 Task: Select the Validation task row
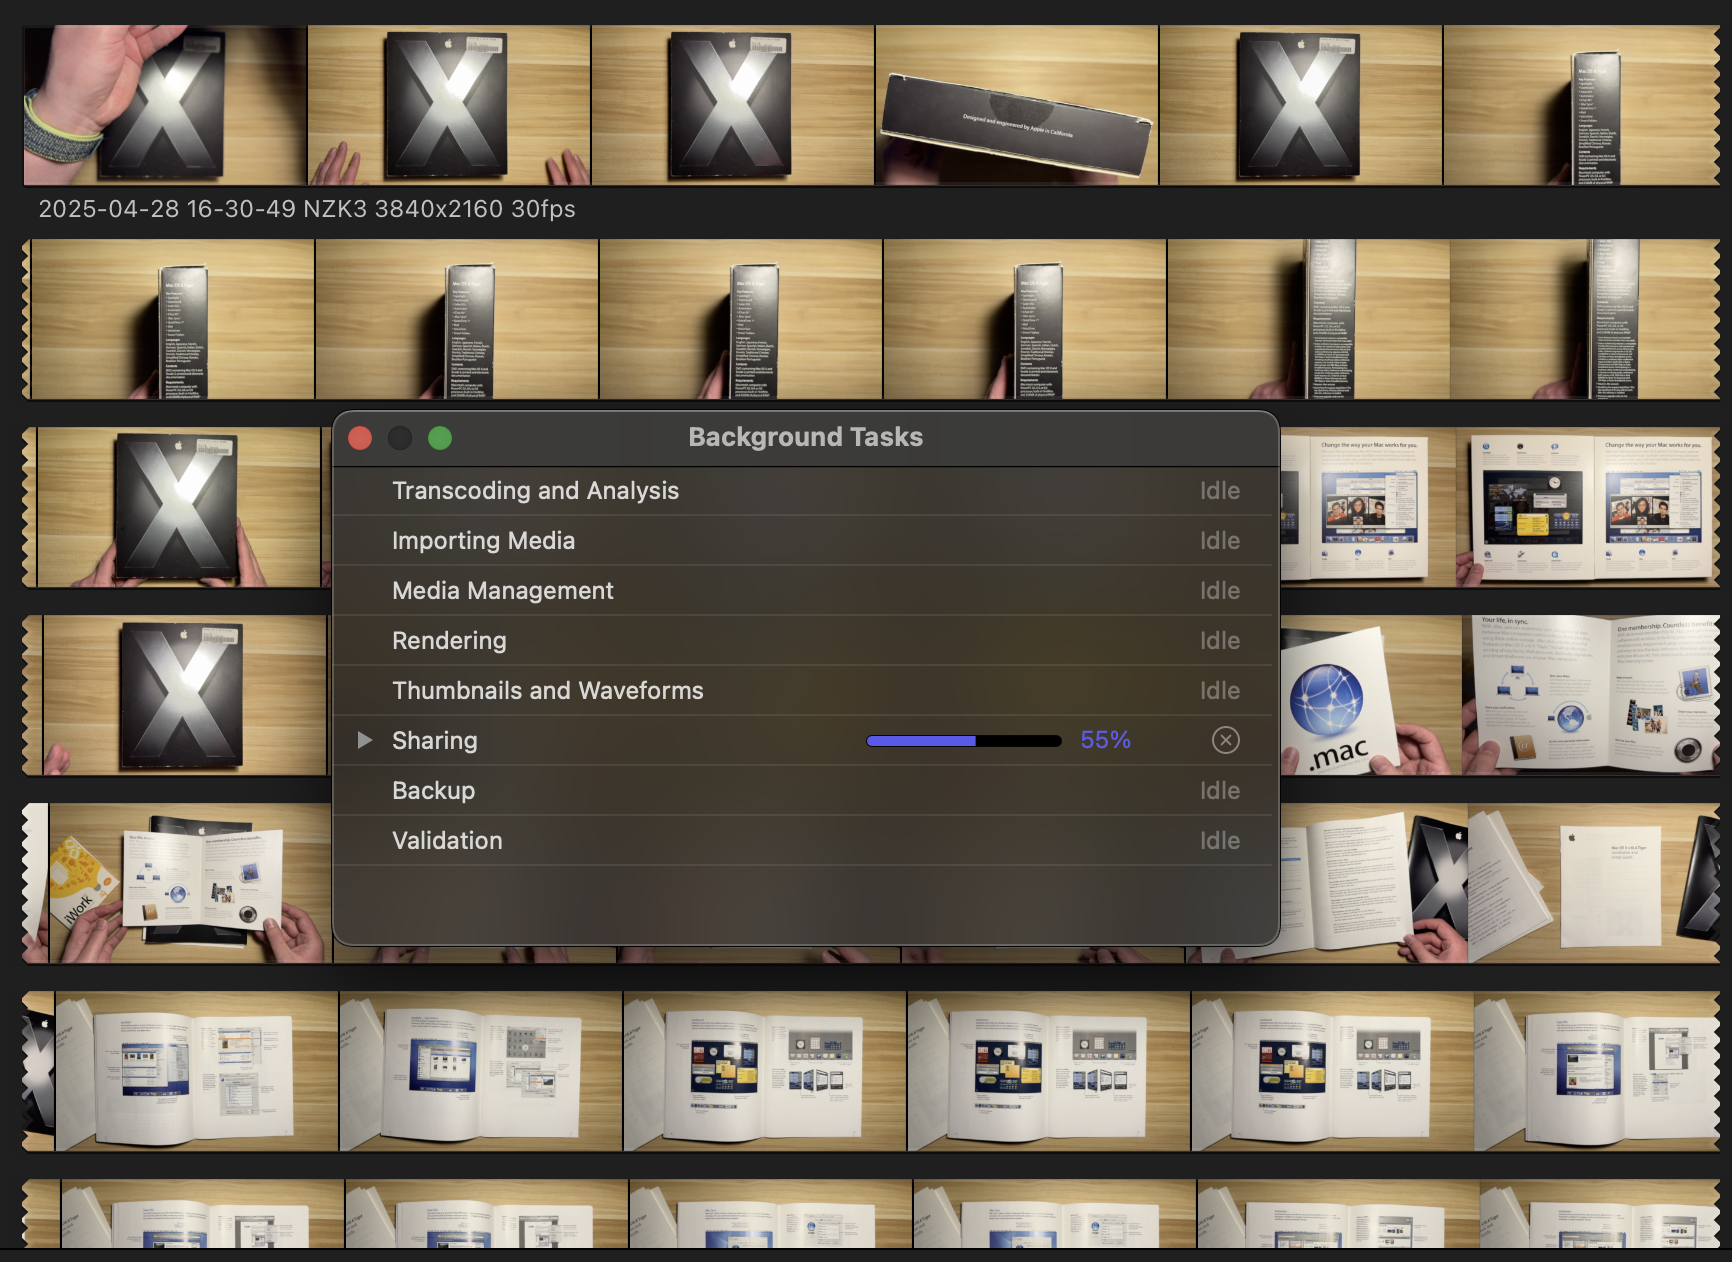pyautogui.click(x=803, y=841)
